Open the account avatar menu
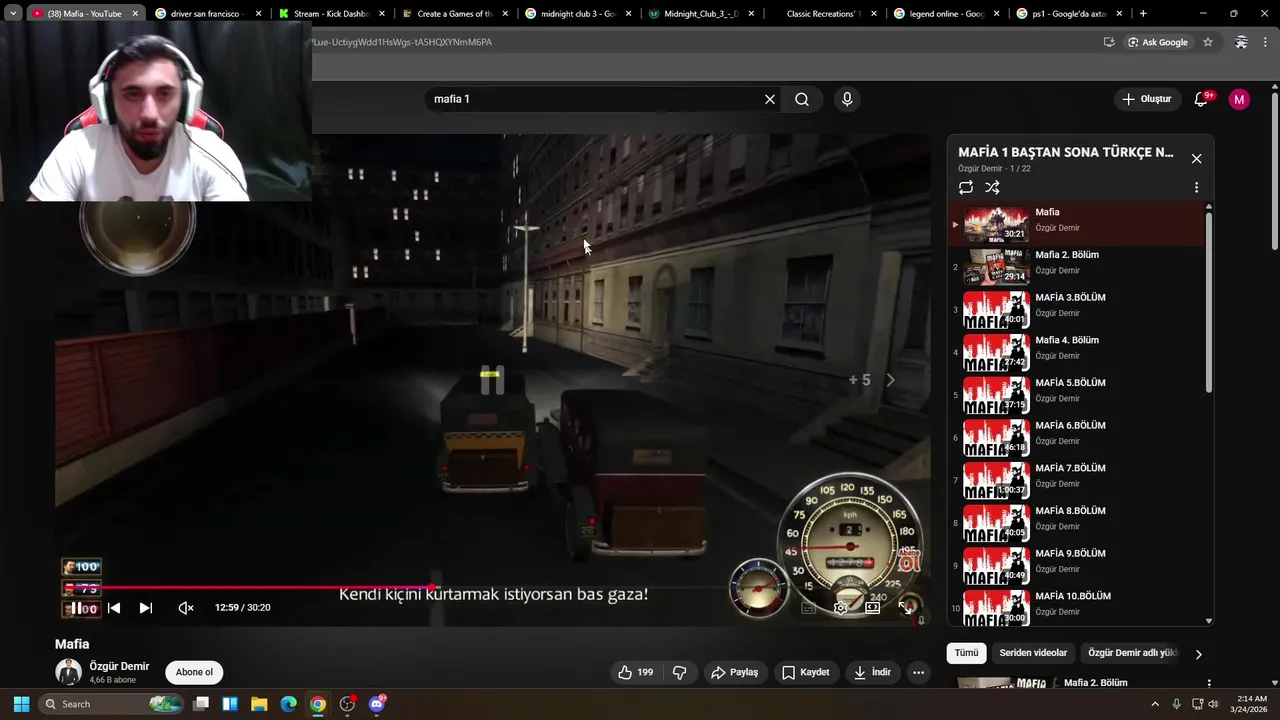The height and width of the screenshot is (720, 1280). click(x=1239, y=99)
